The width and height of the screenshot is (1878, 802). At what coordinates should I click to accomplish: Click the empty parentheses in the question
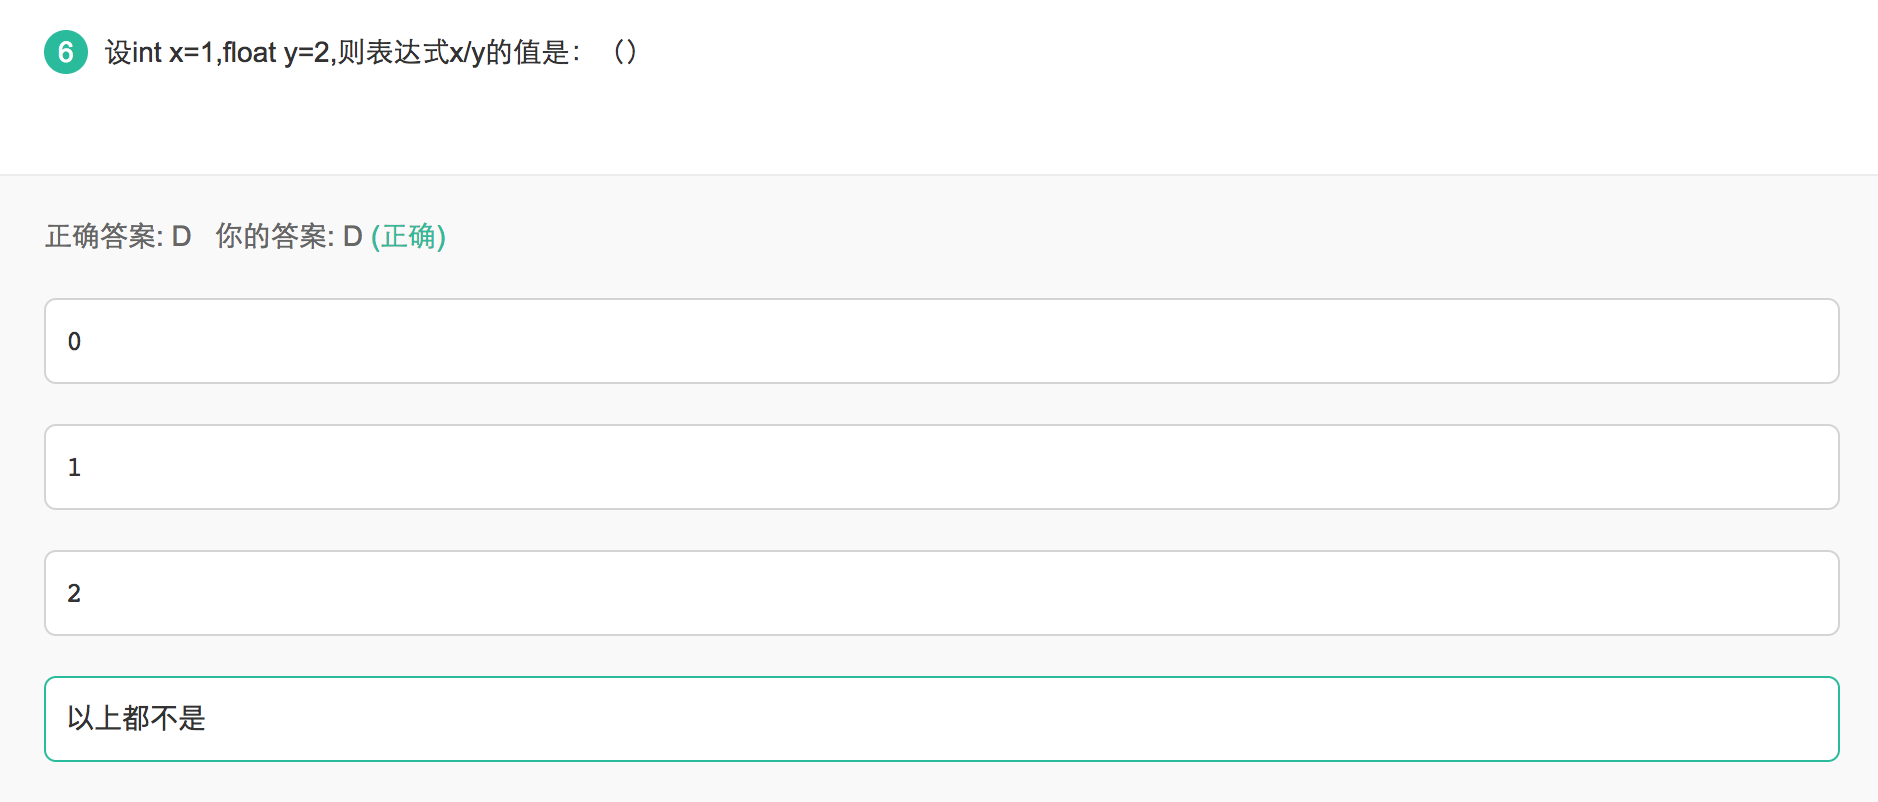(625, 52)
